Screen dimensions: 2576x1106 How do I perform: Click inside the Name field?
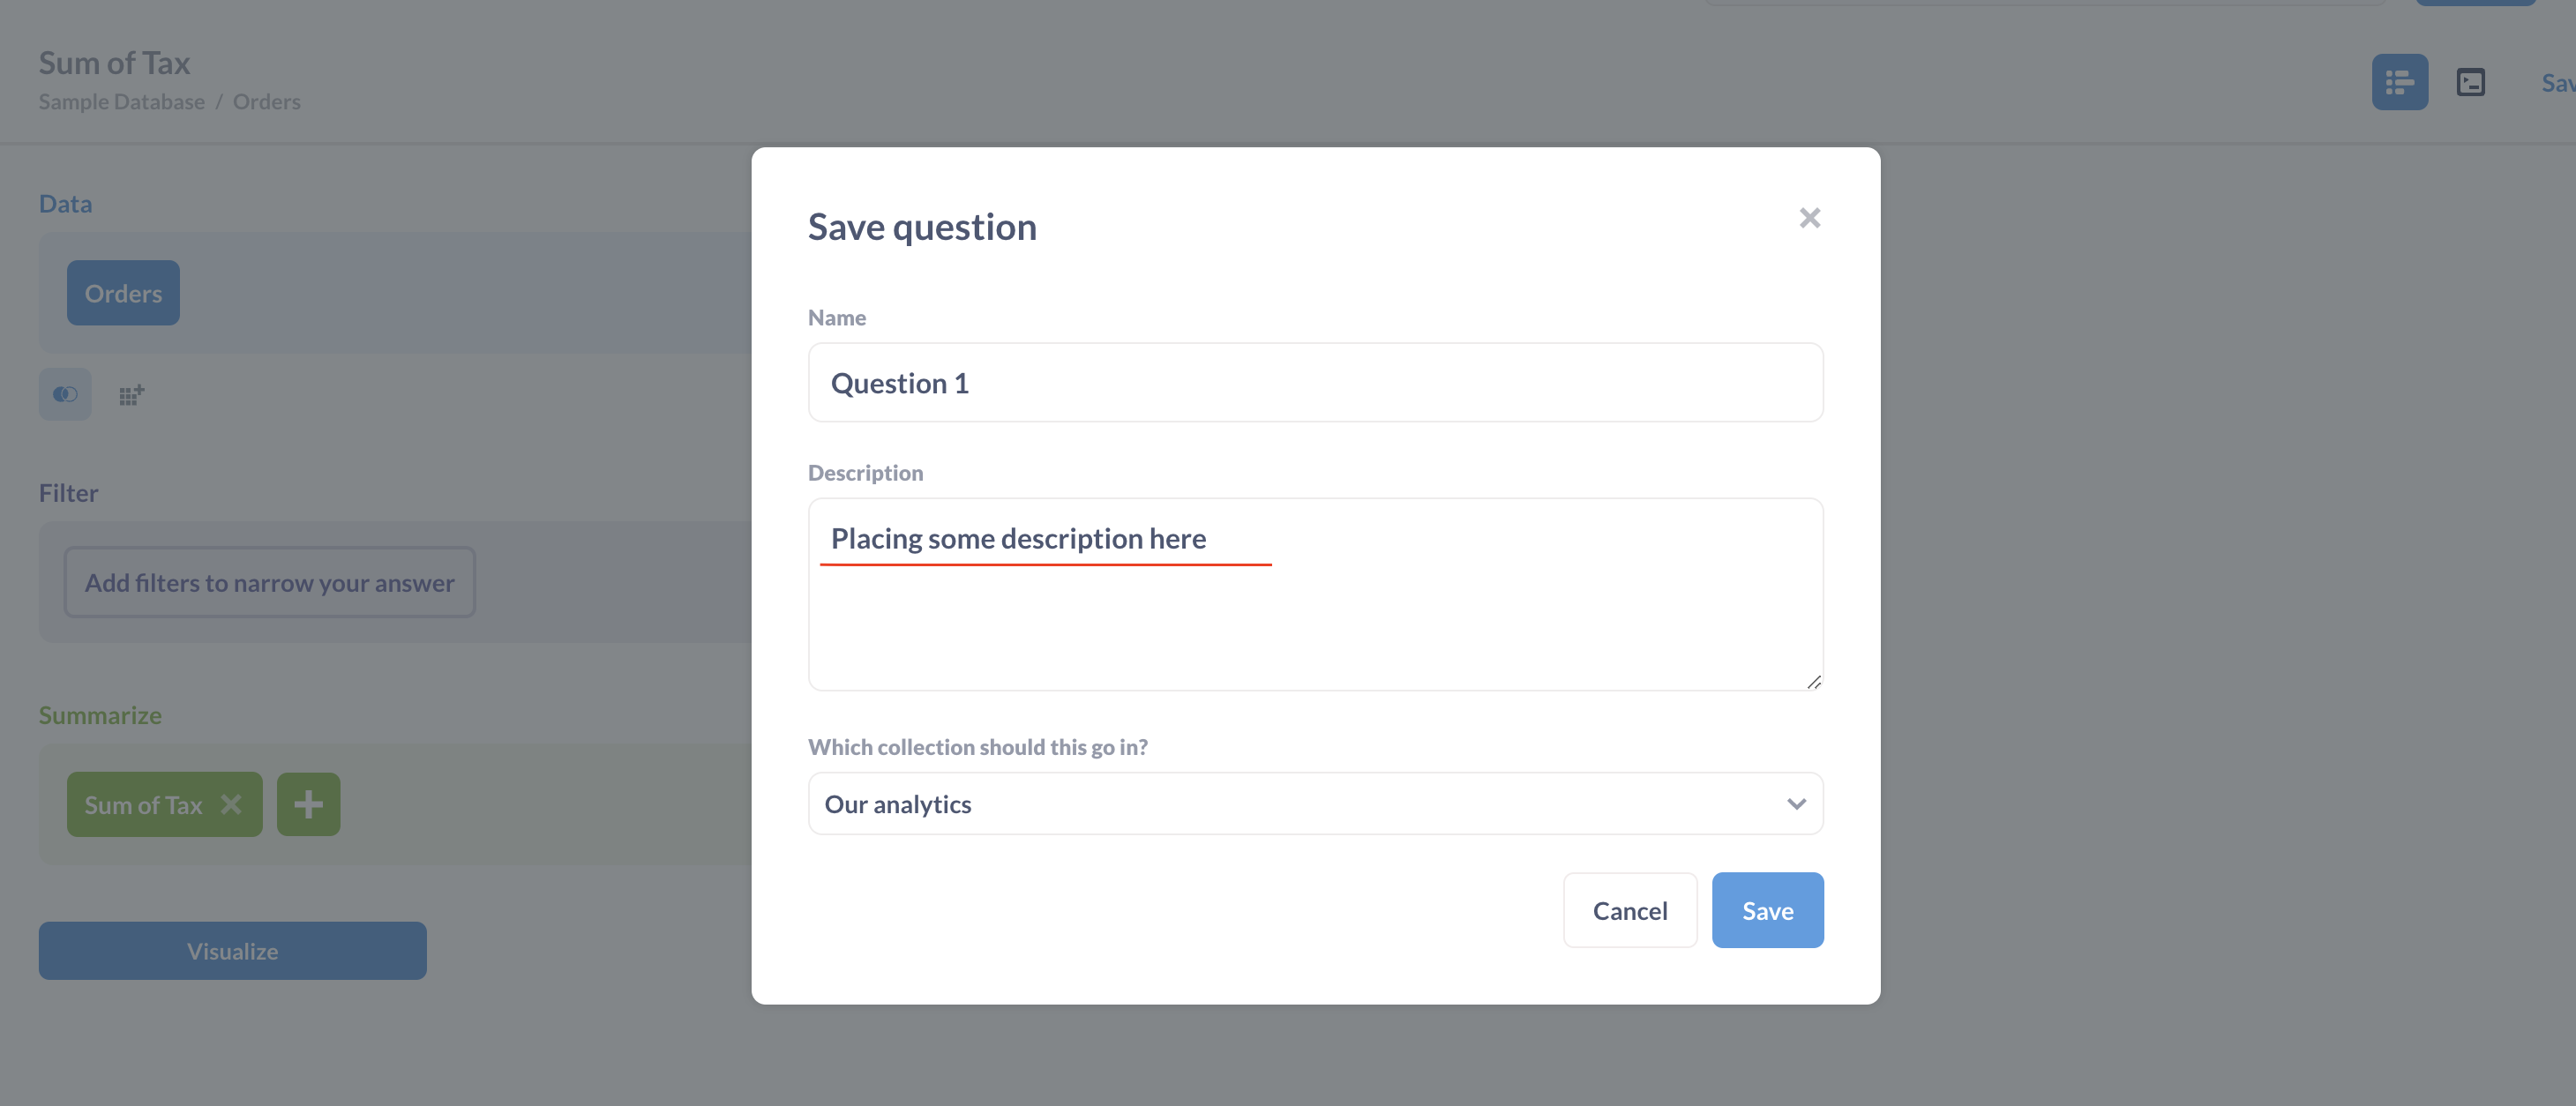point(1315,382)
